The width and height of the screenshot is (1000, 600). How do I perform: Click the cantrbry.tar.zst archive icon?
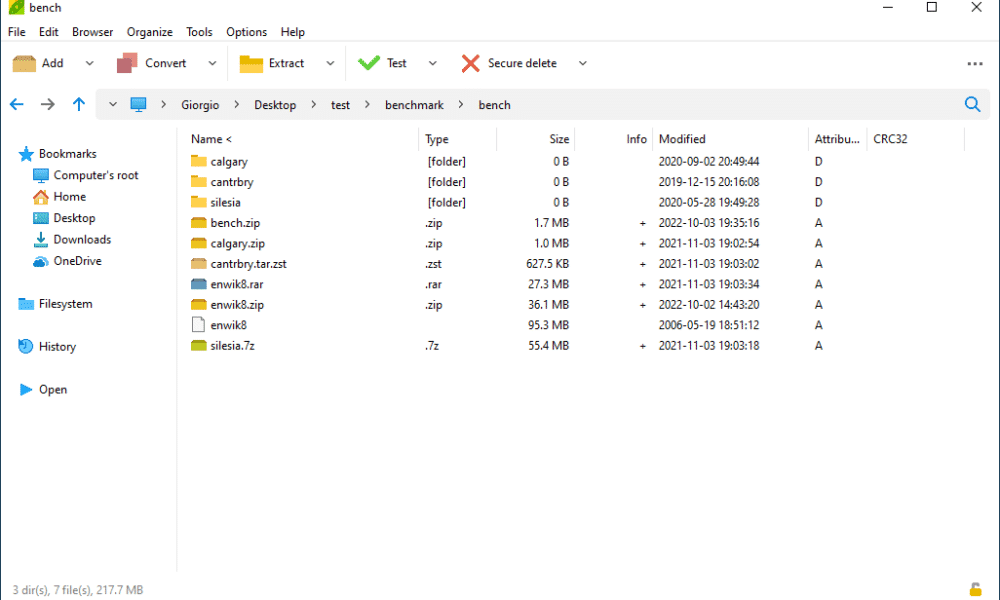199,263
